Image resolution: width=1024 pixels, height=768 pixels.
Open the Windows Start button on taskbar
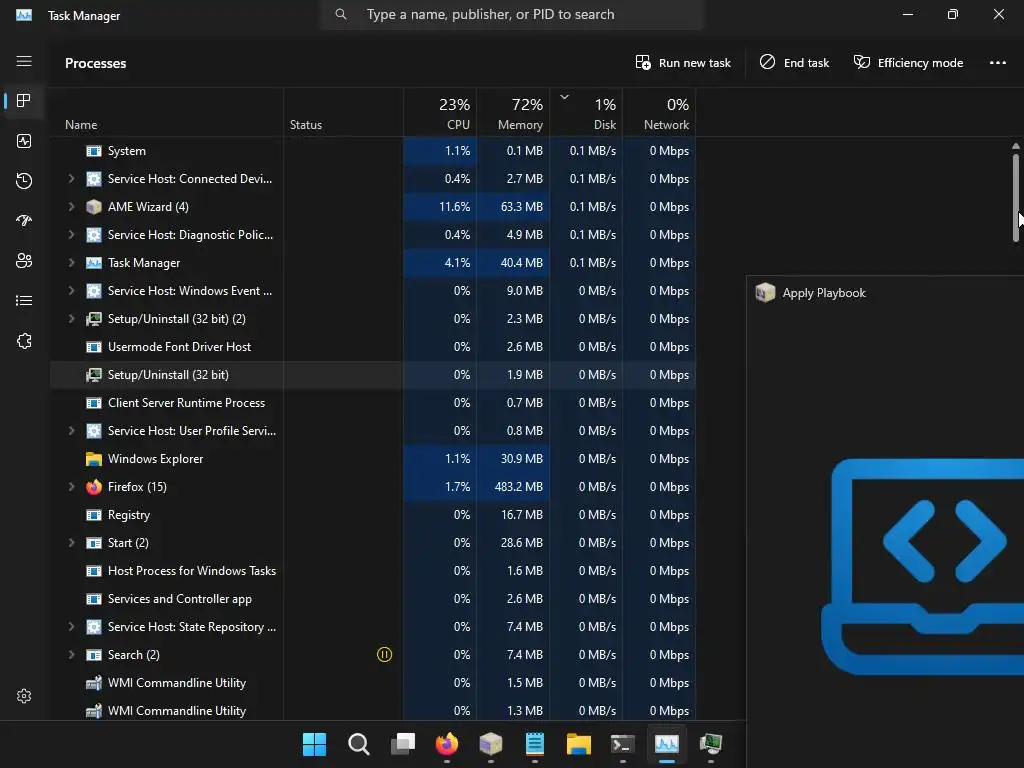pos(314,744)
